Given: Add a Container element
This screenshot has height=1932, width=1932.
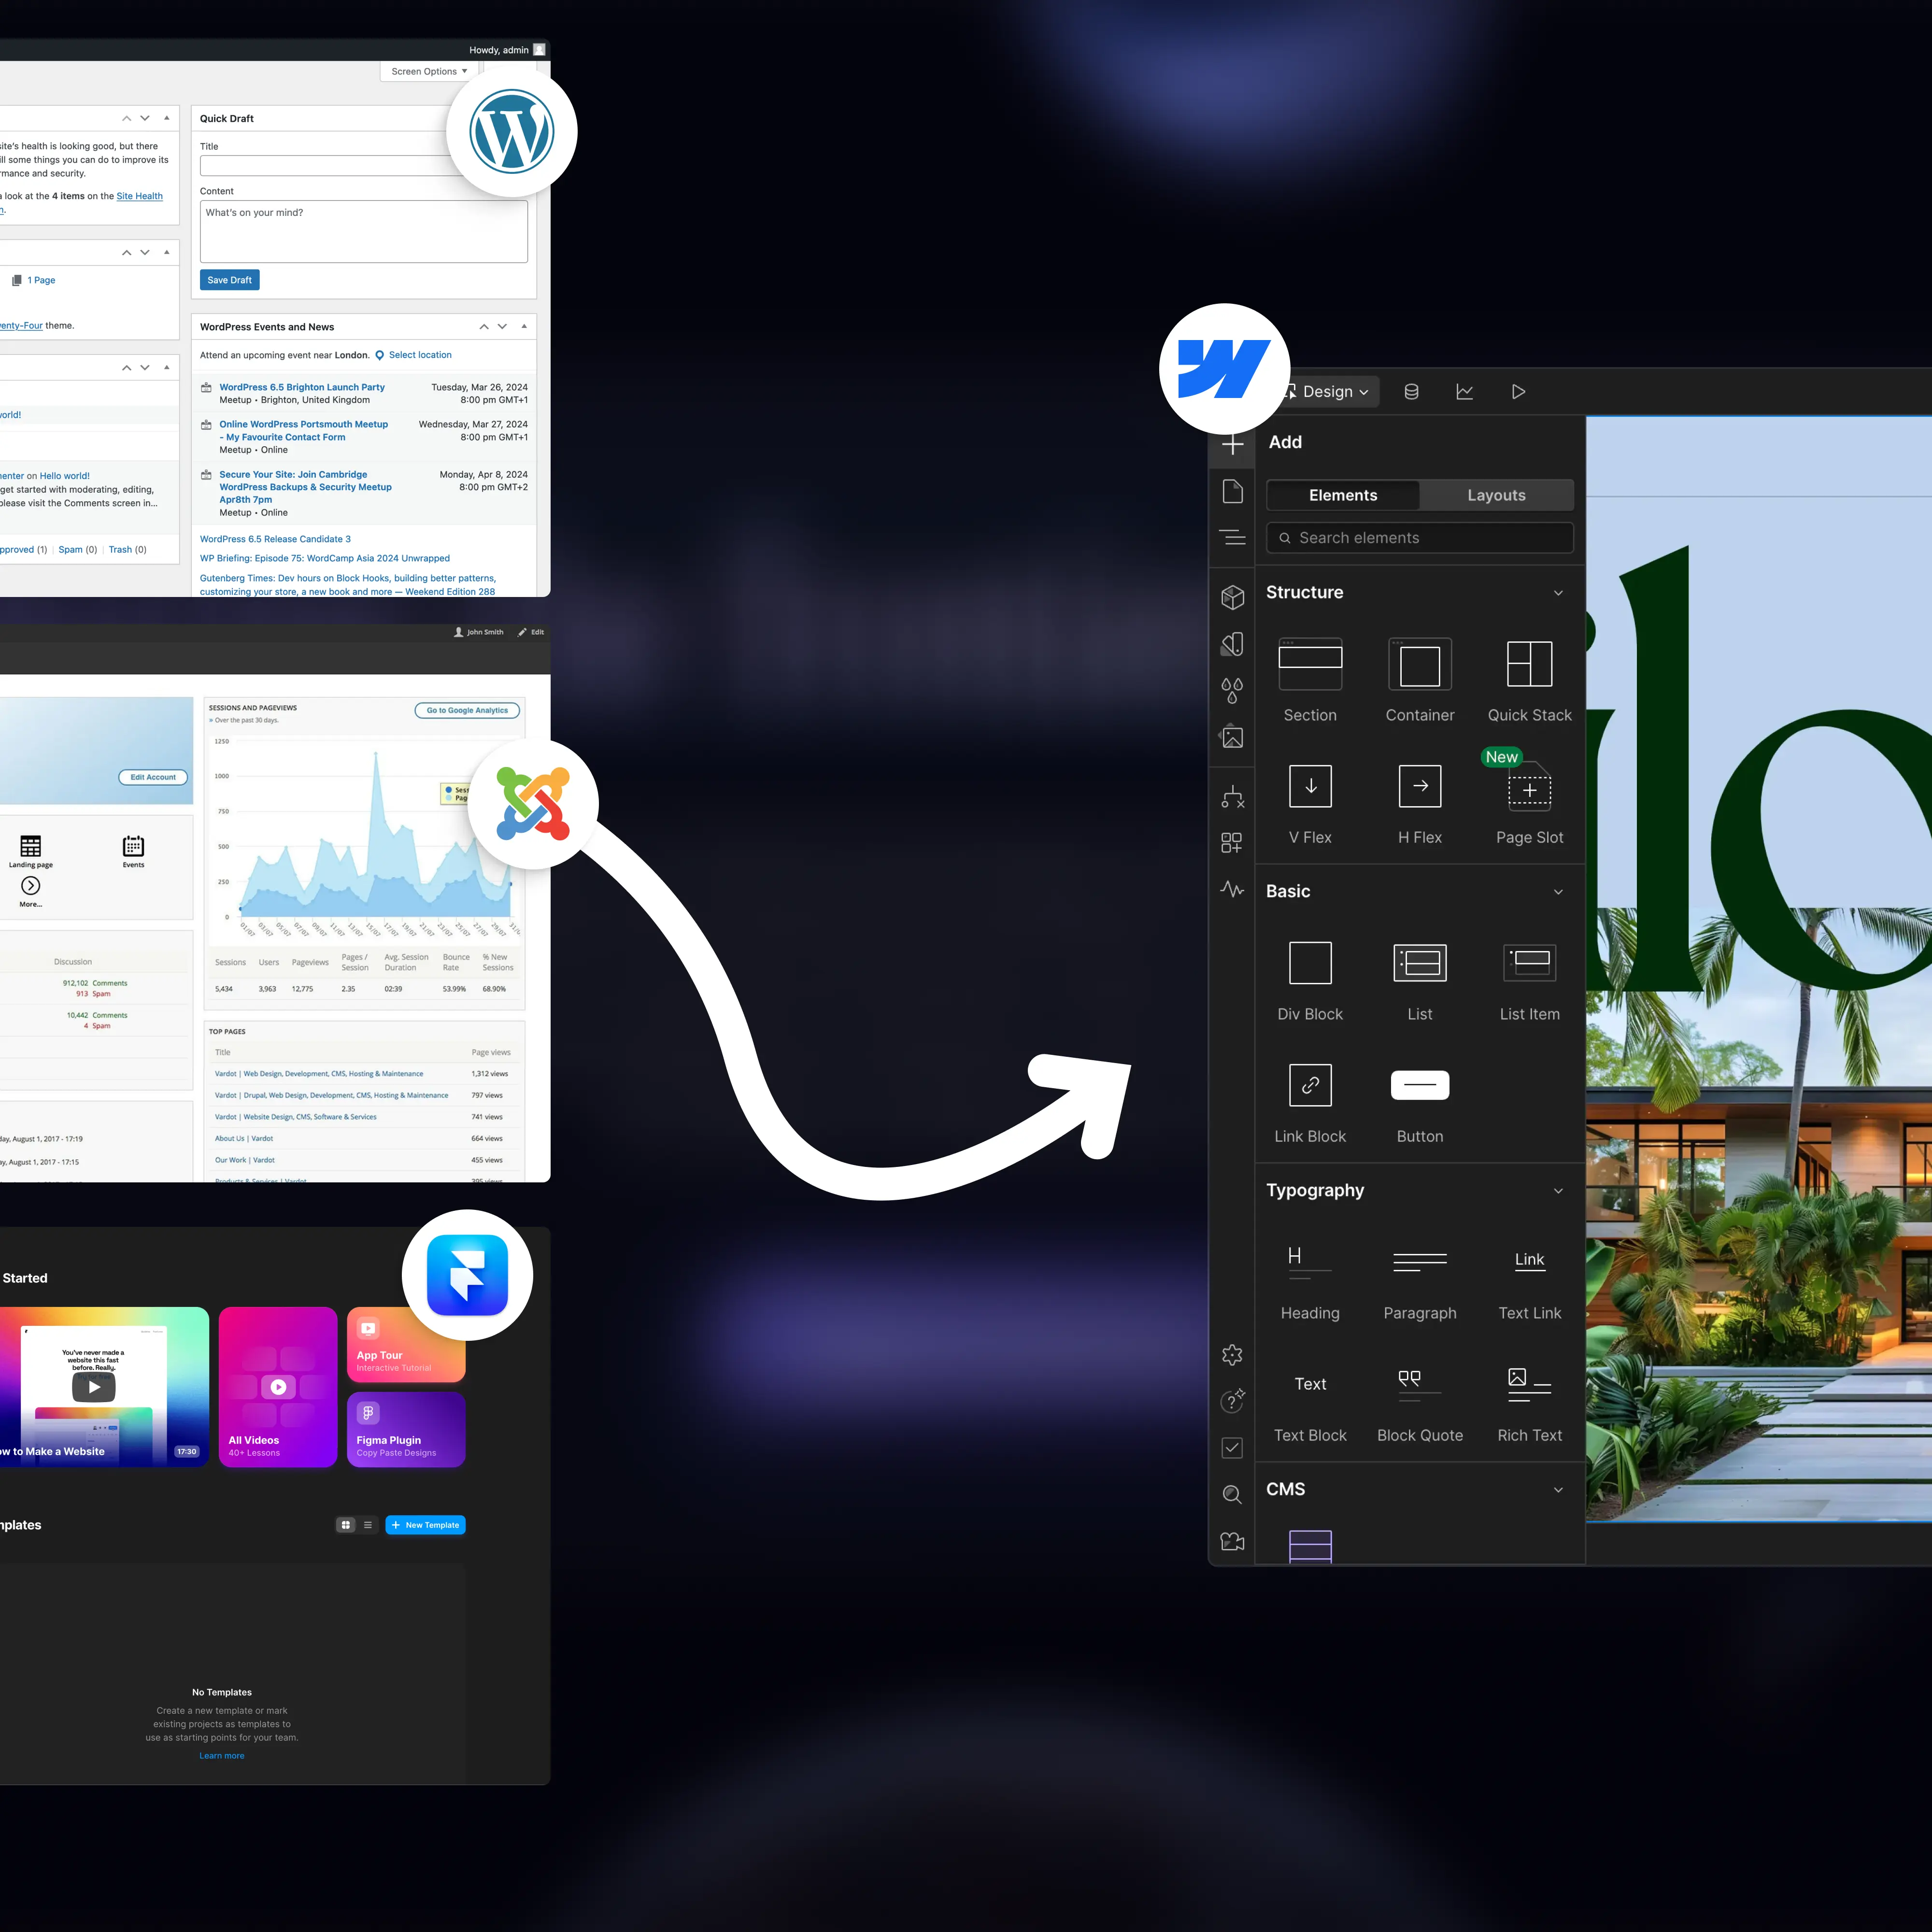Looking at the screenshot, I should pos(1420,681).
